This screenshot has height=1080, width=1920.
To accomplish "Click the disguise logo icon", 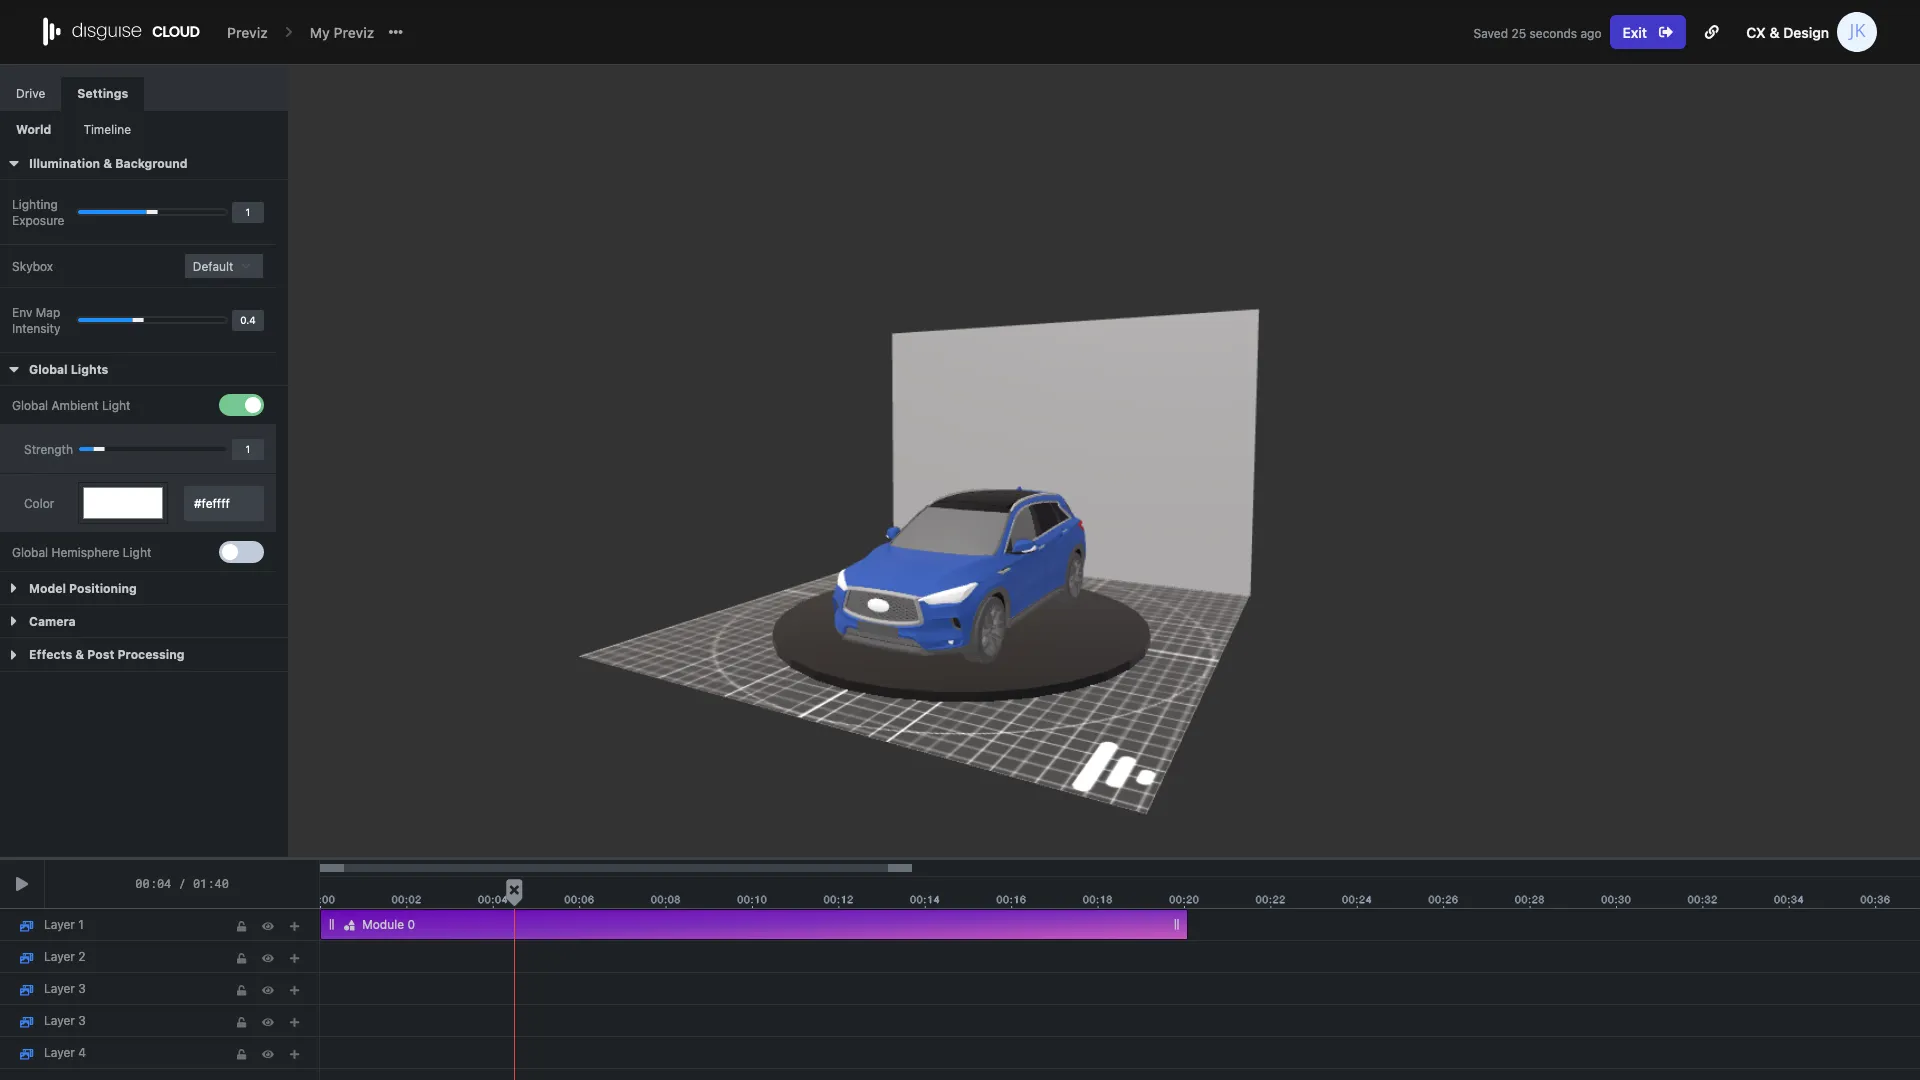I will 50,31.
